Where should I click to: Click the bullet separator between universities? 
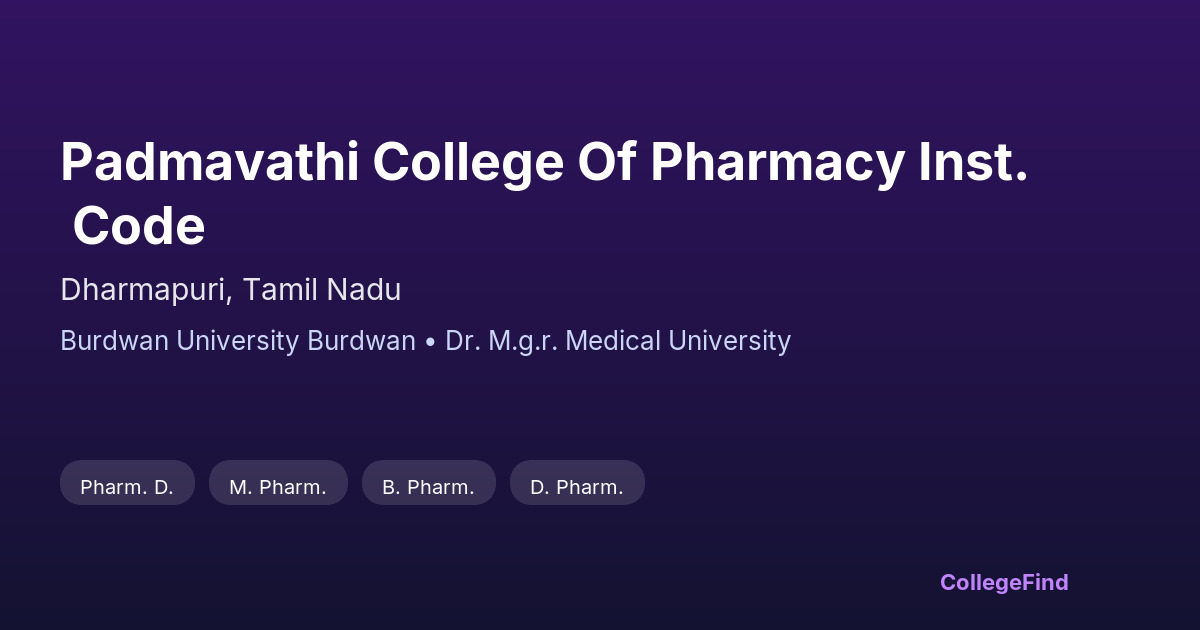[x=430, y=342]
